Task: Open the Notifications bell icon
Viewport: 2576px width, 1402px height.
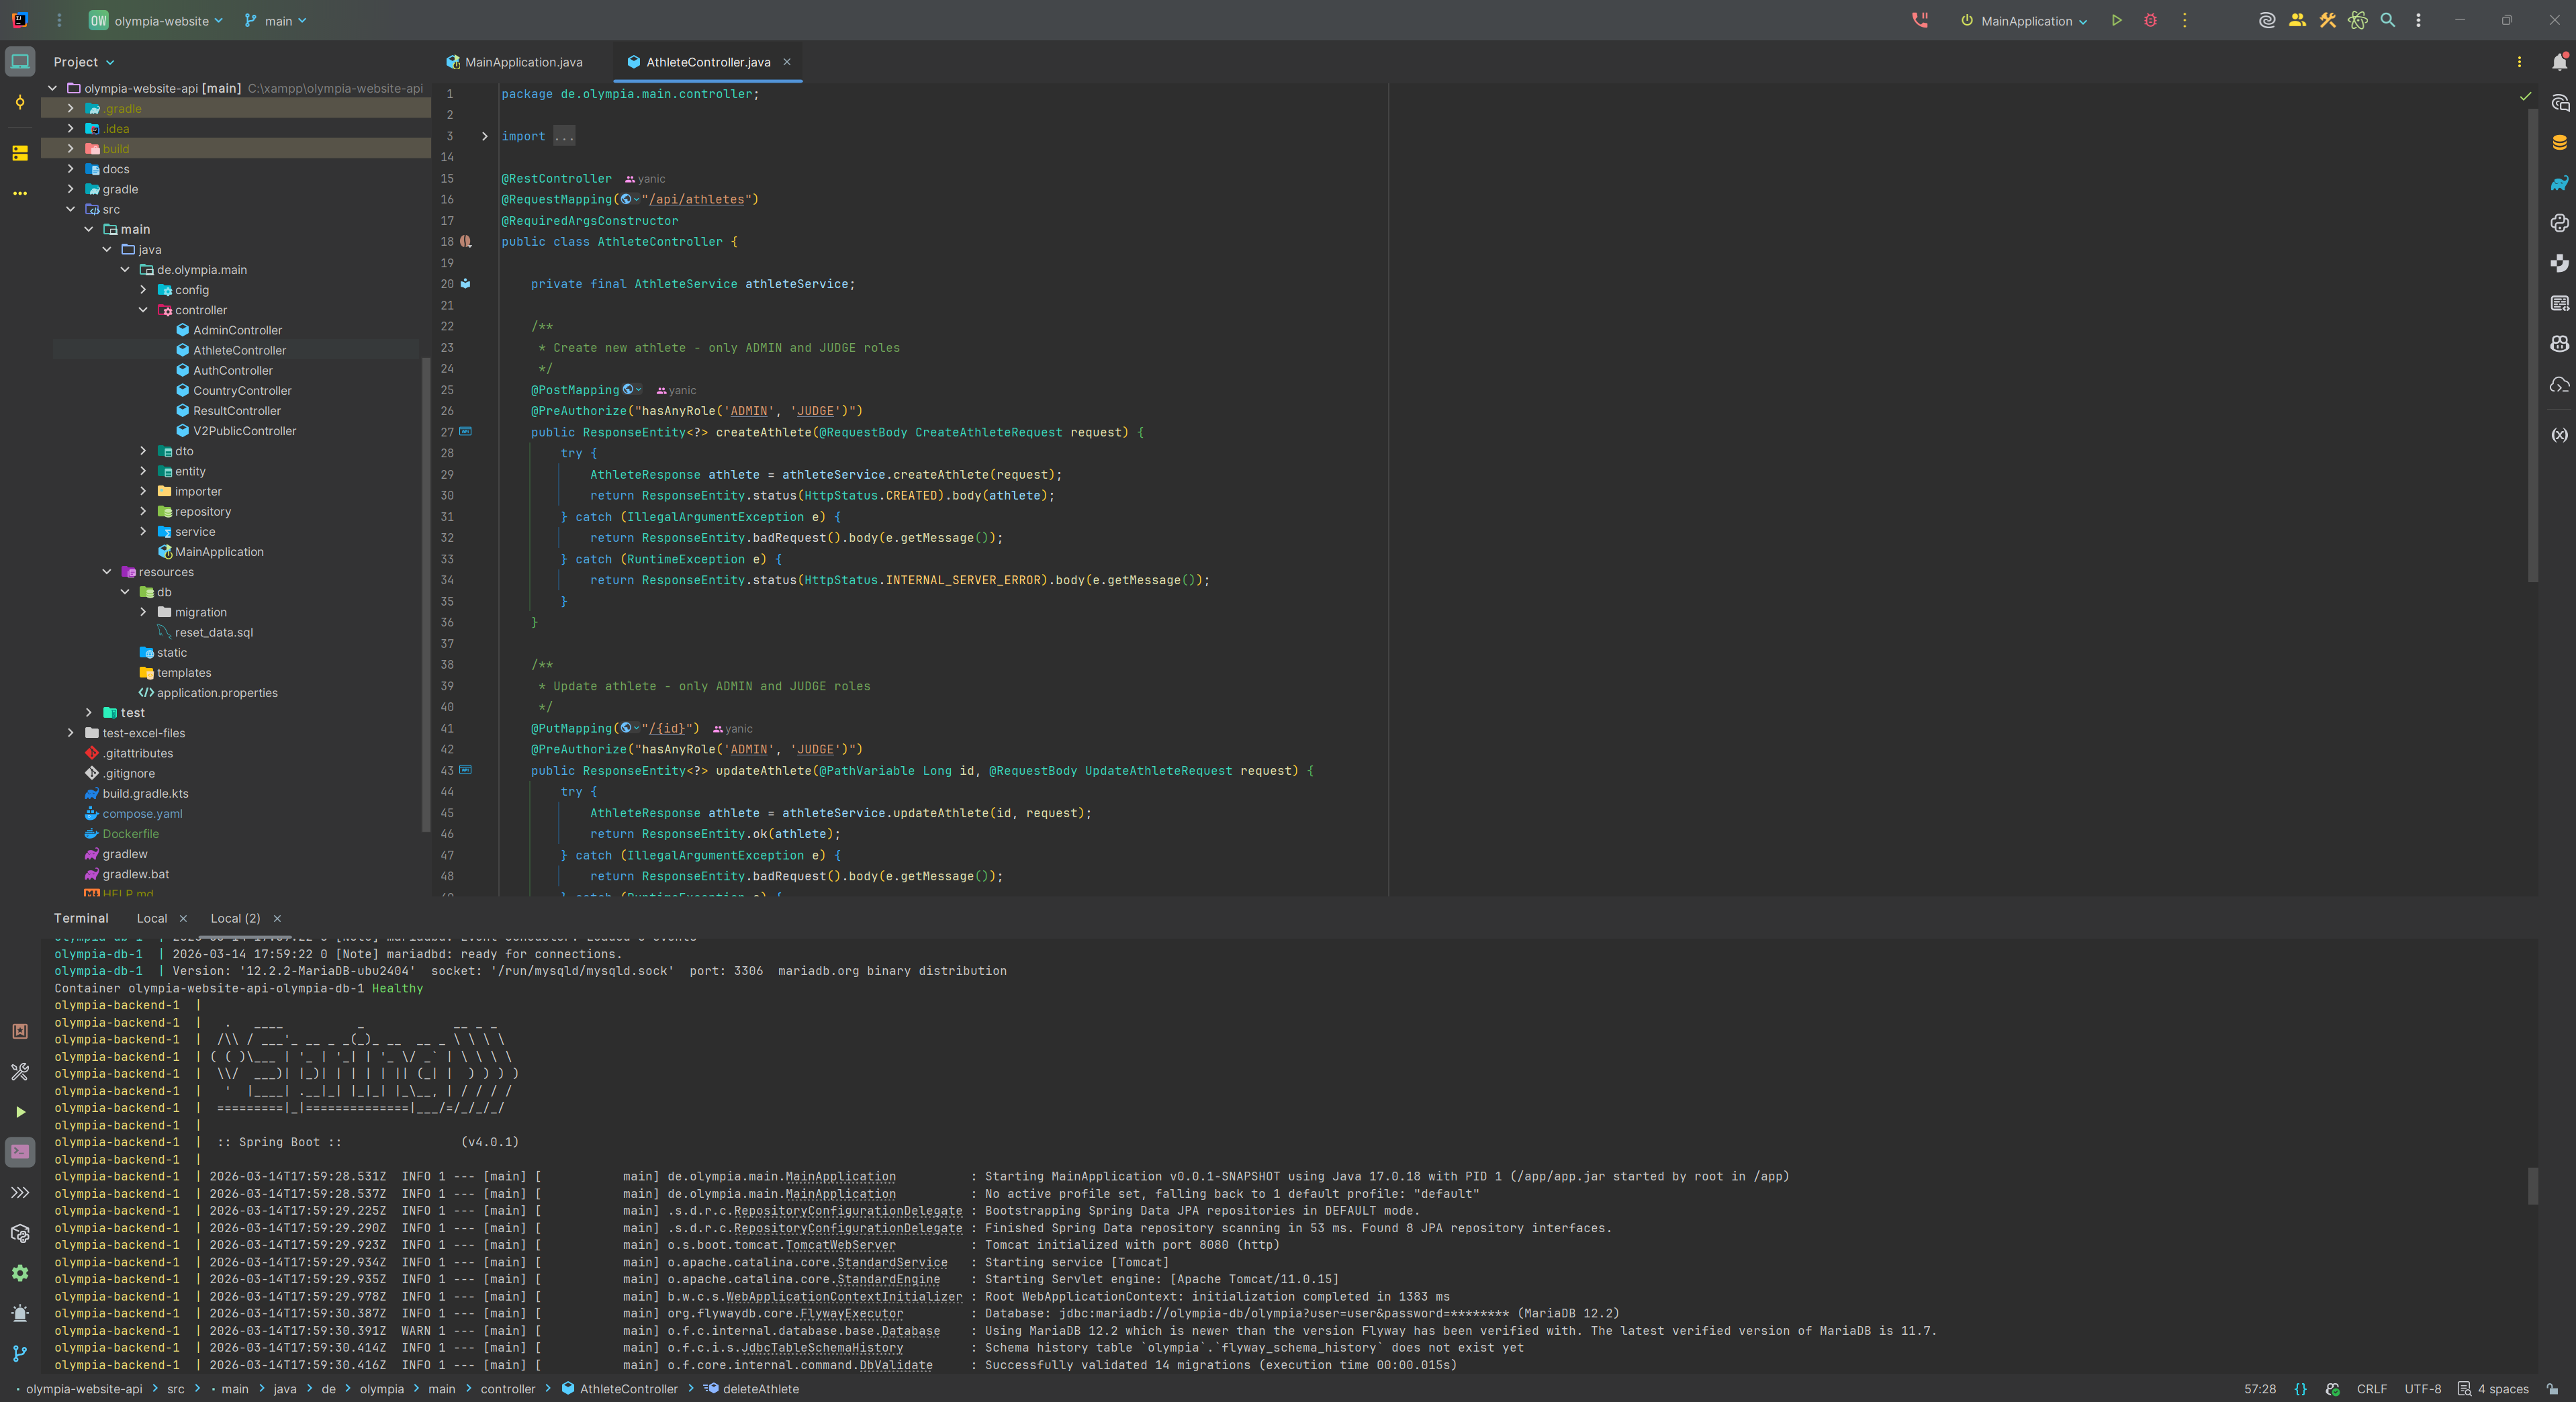Action: (x=2559, y=62)
